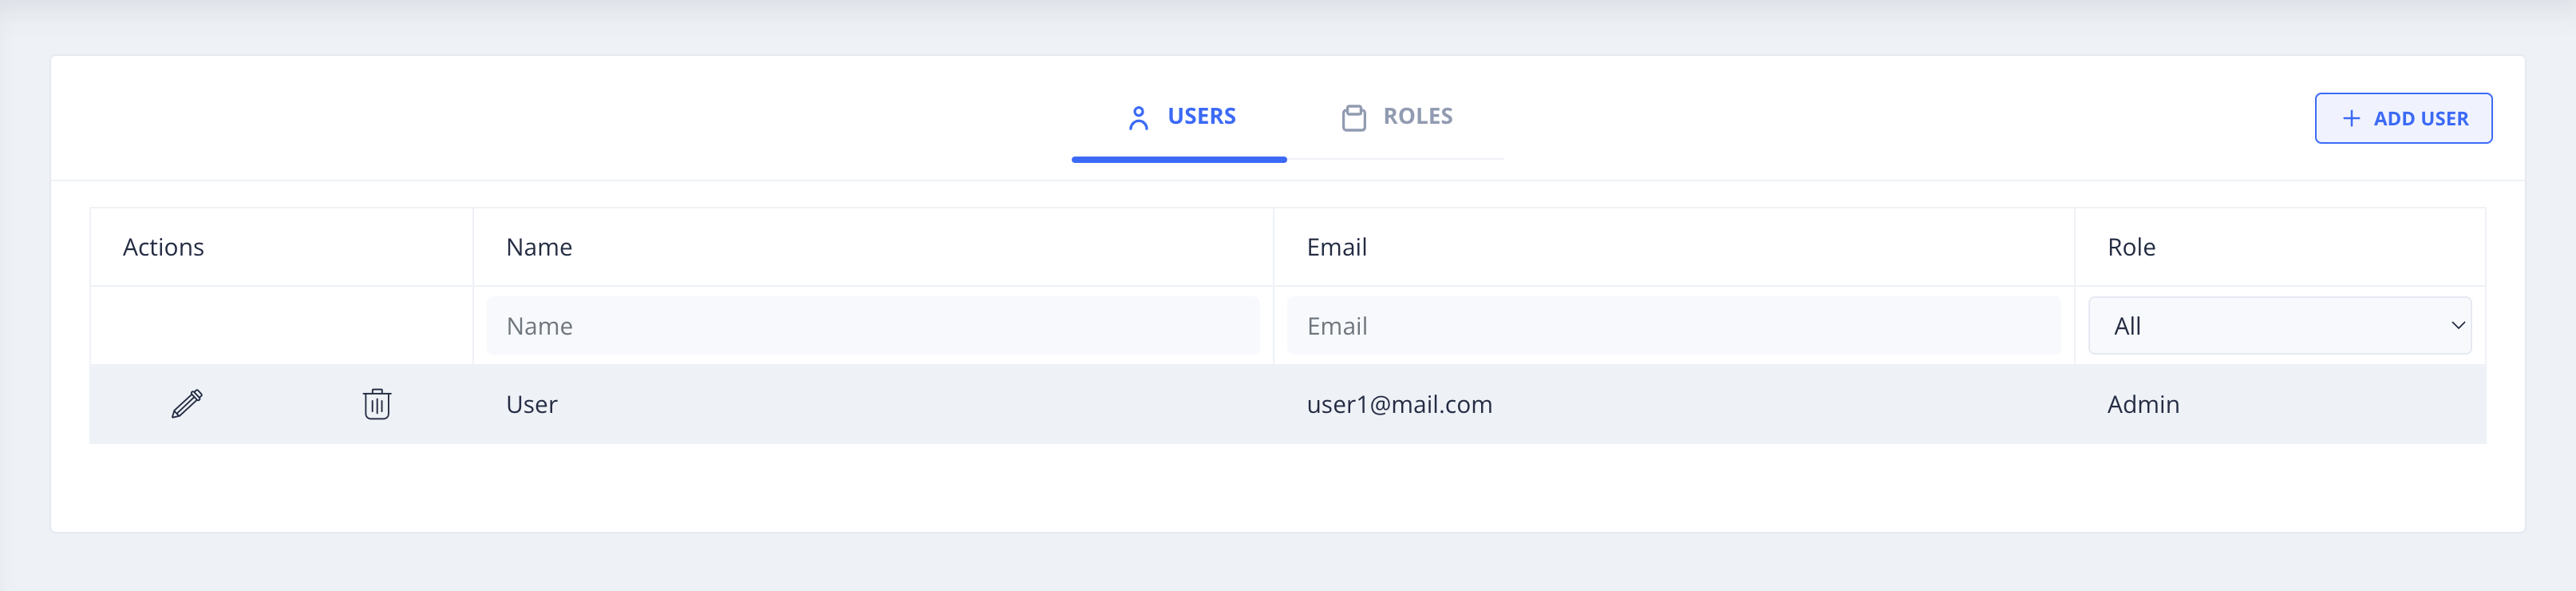Viewport: 2576px width, 591px height.
Task: Click the pencil edit icon for User
Action: [187, 404]
